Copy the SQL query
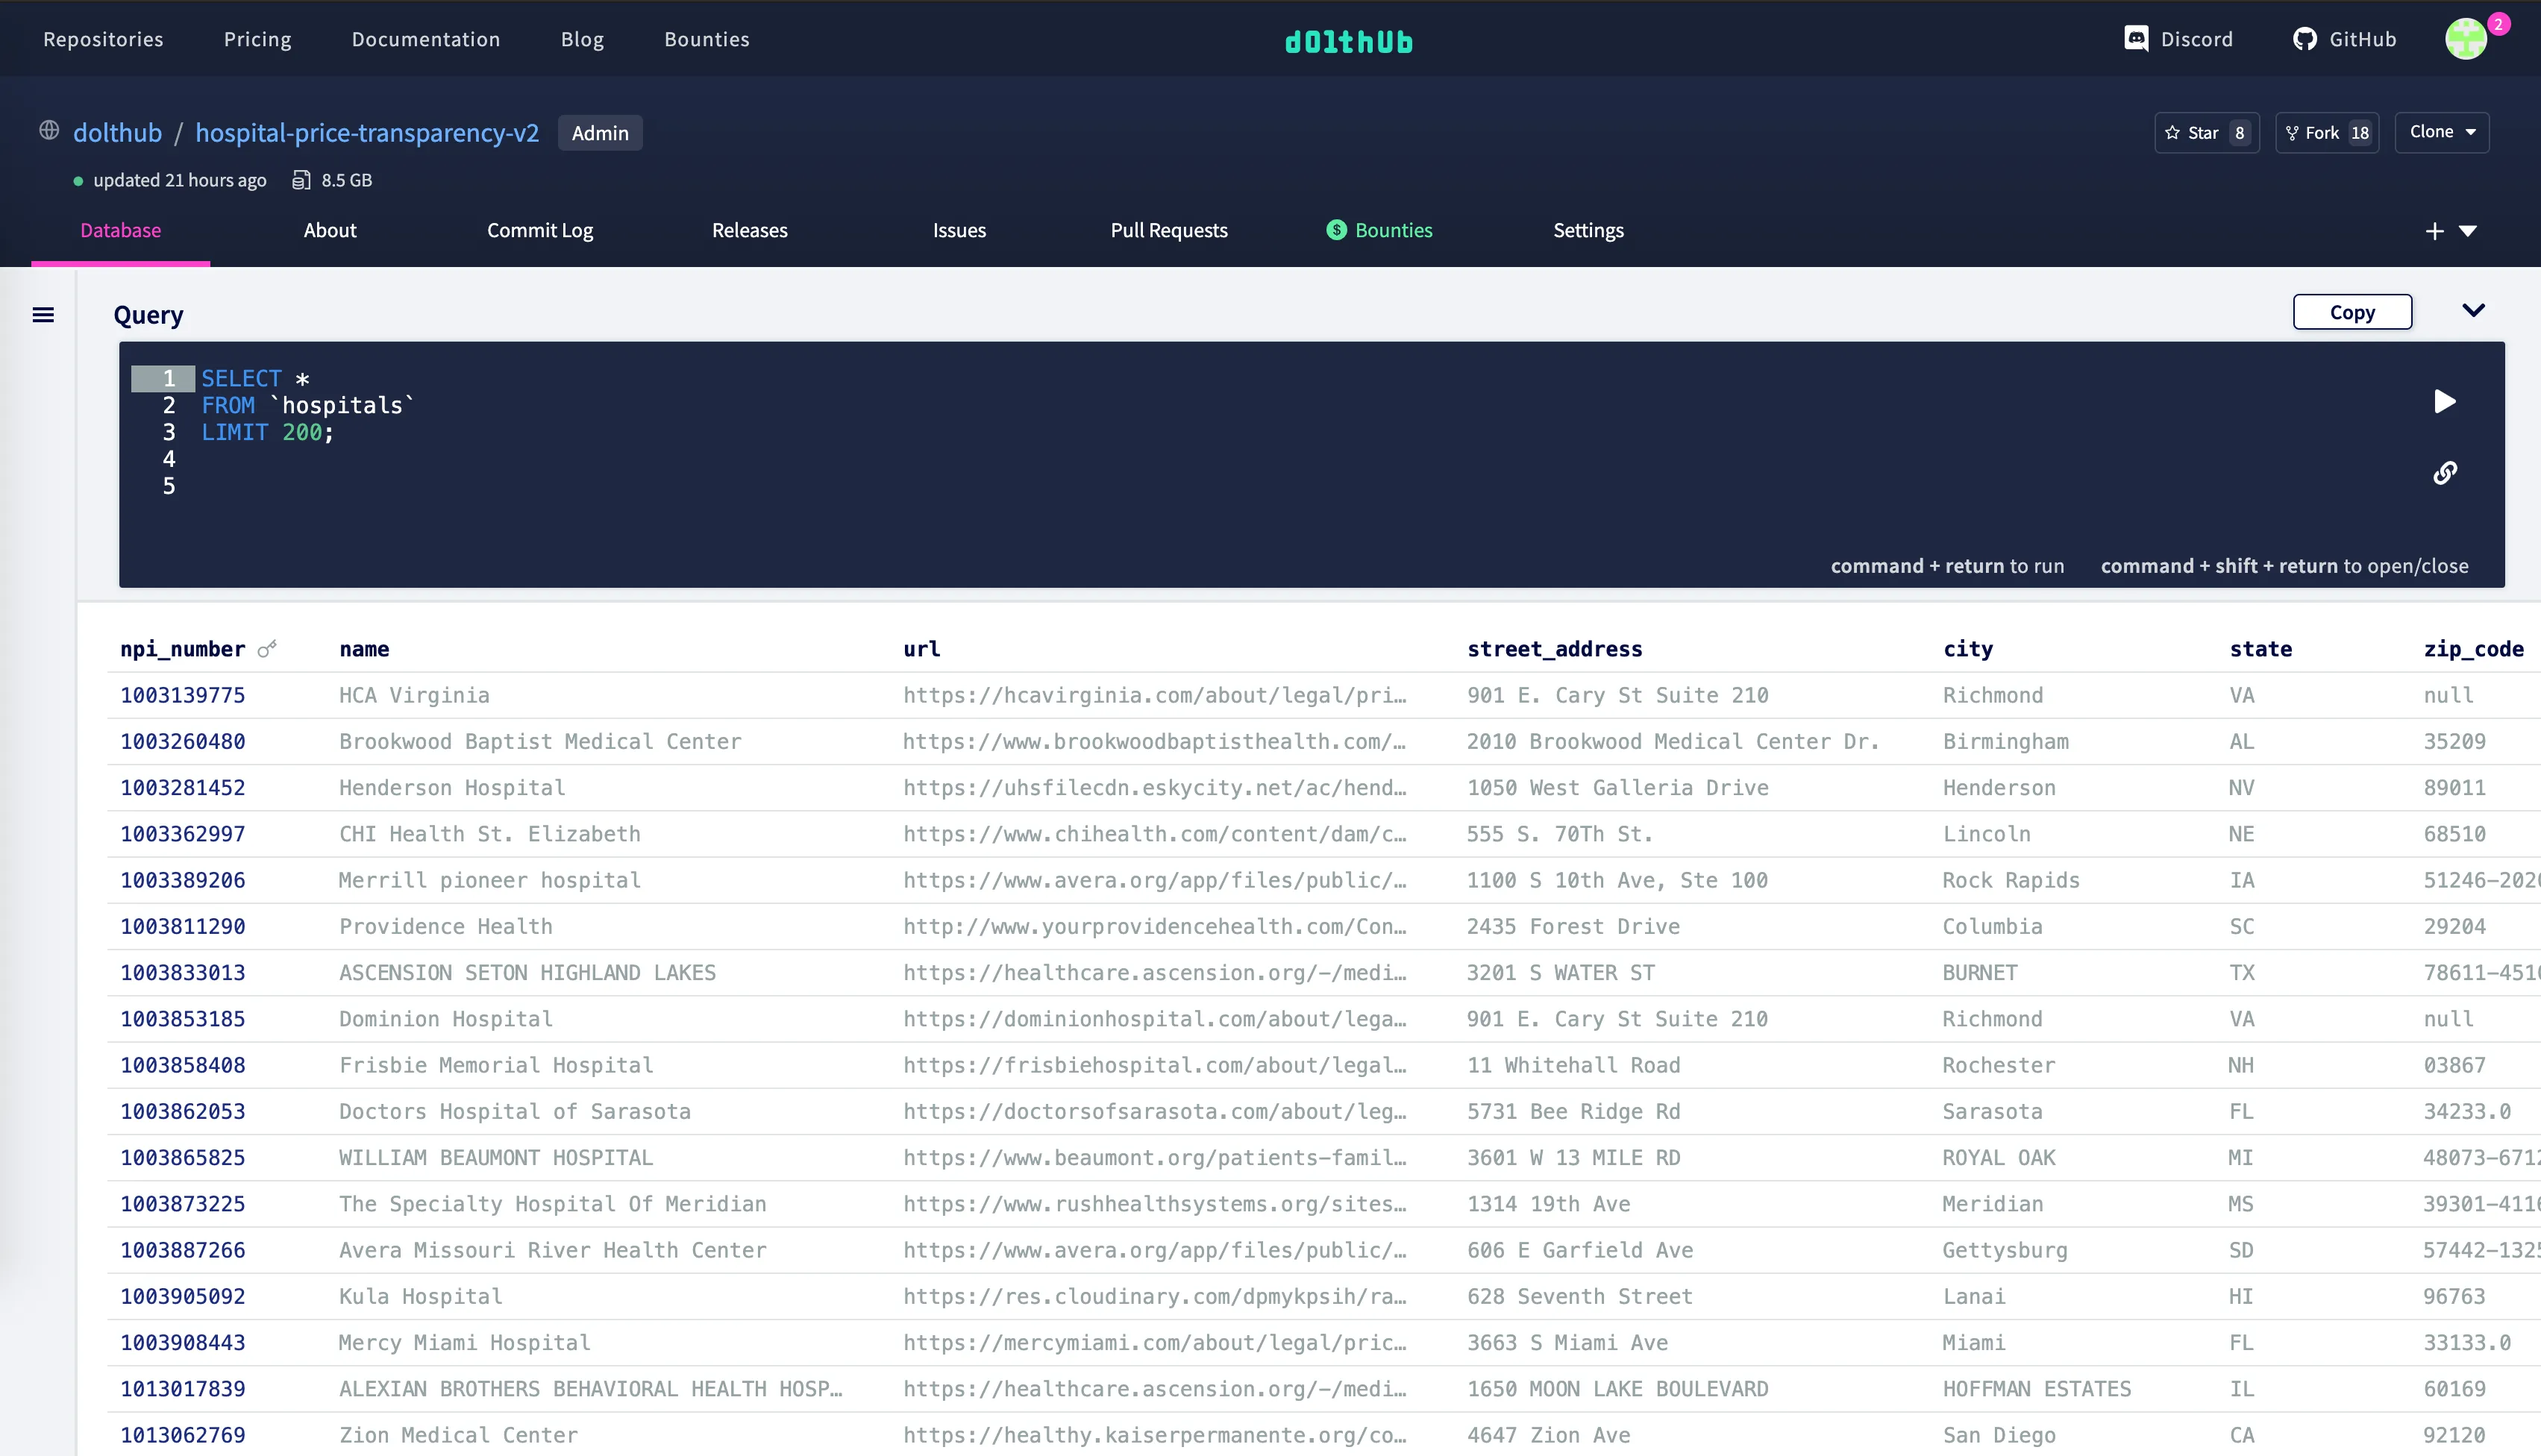Viewport: 2541px width, 1456px height. (2352, 311)
